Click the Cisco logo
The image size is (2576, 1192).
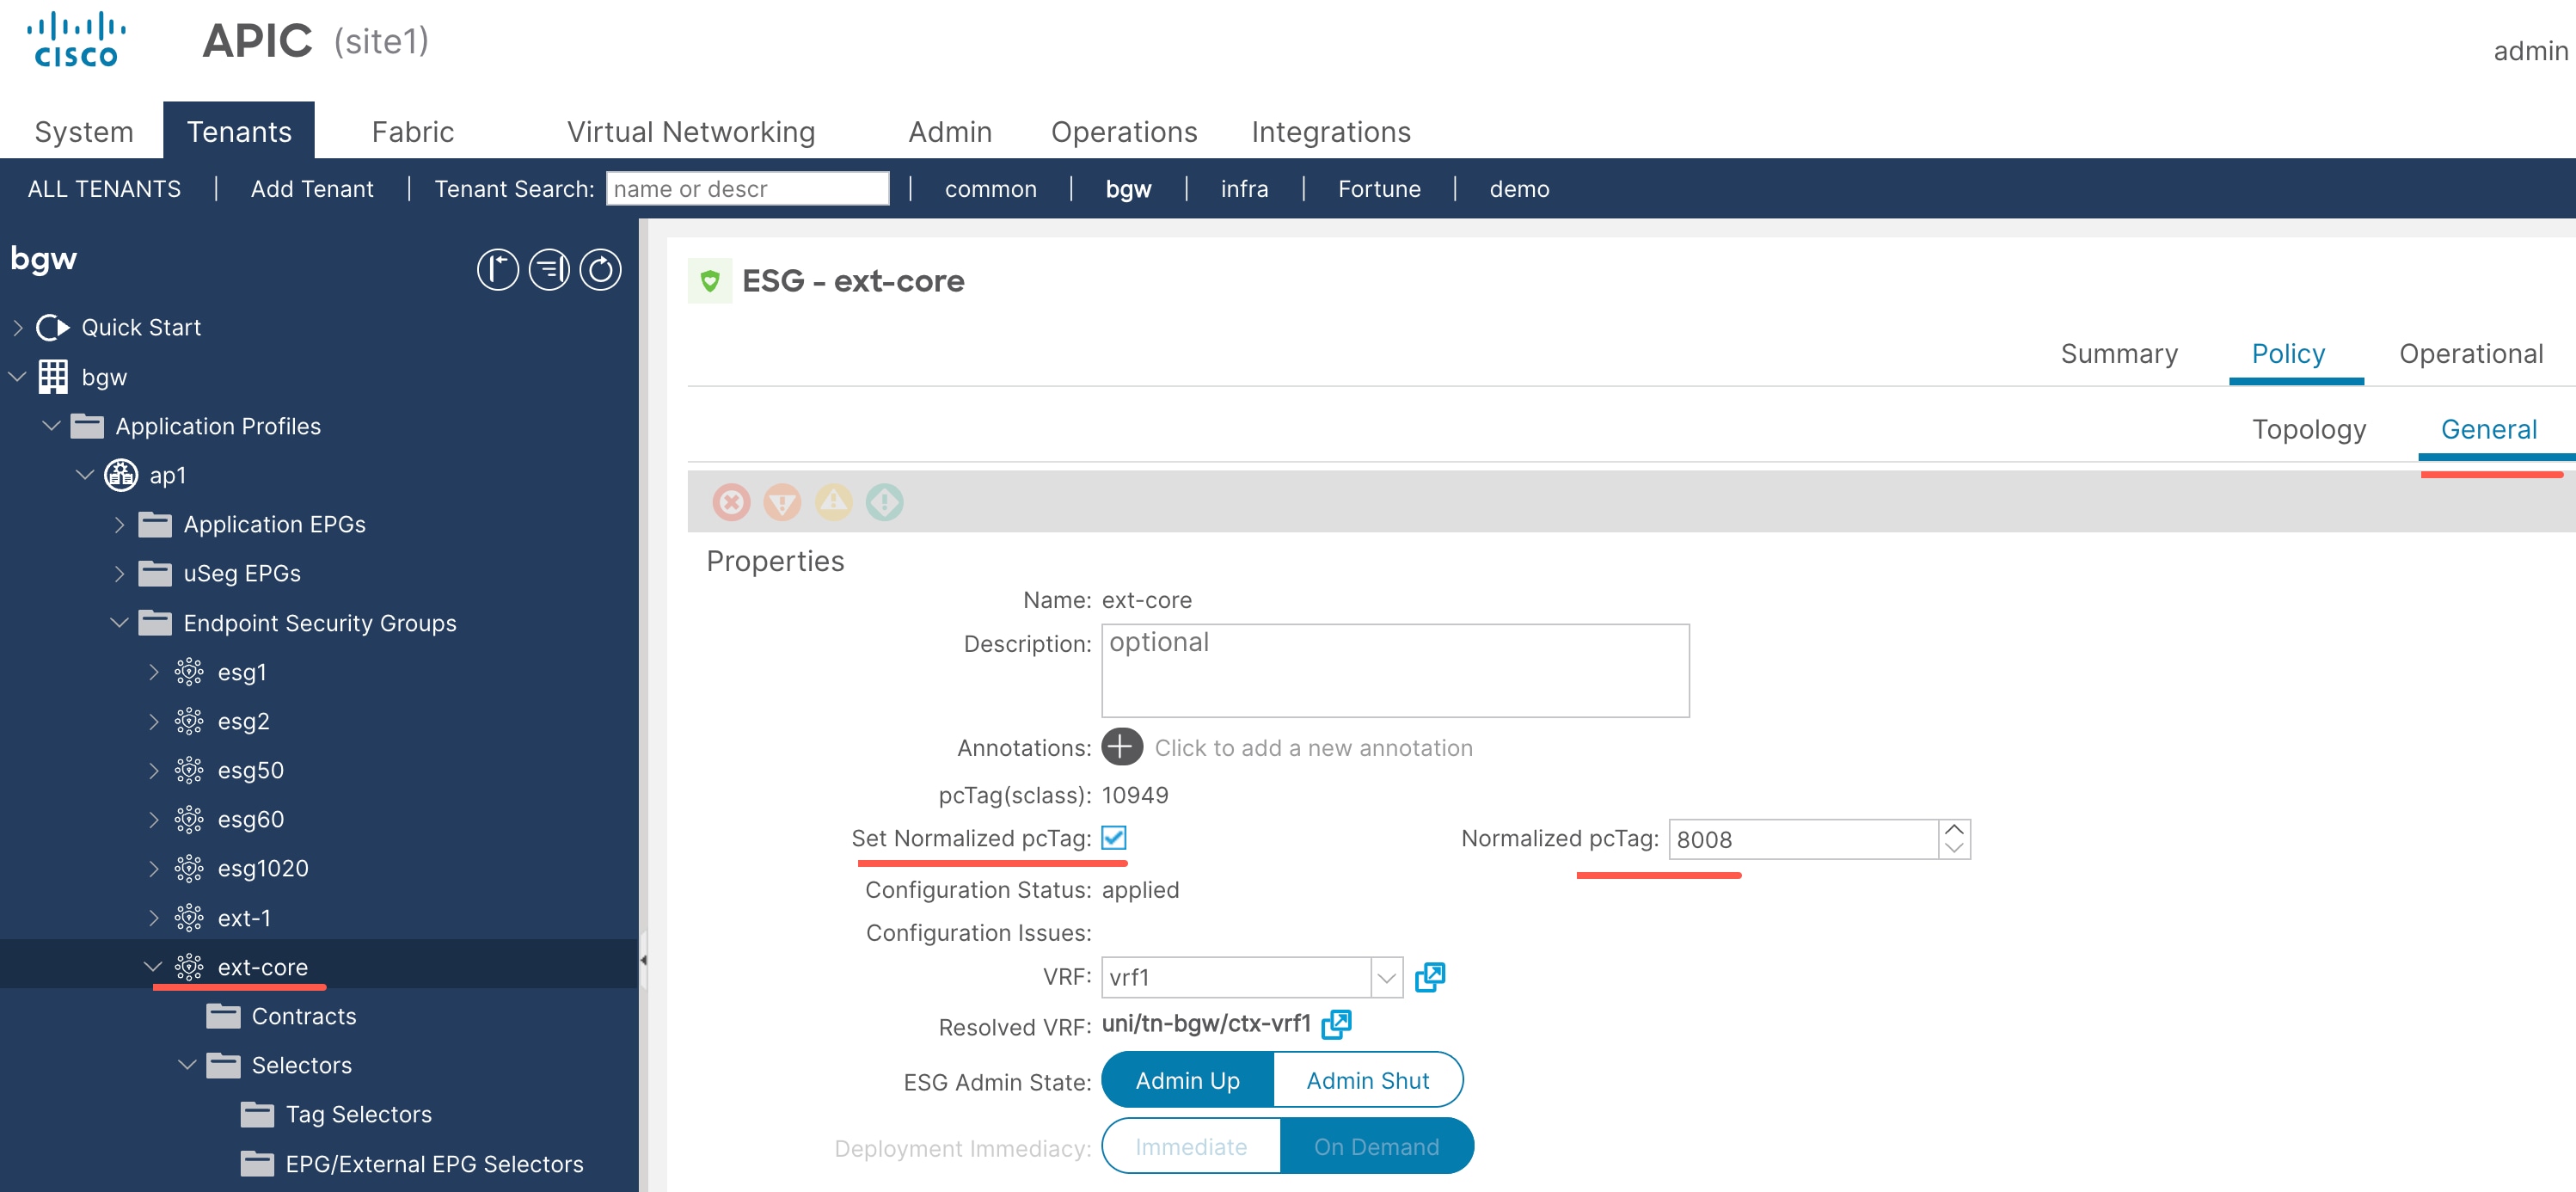[x=76, y=40]
